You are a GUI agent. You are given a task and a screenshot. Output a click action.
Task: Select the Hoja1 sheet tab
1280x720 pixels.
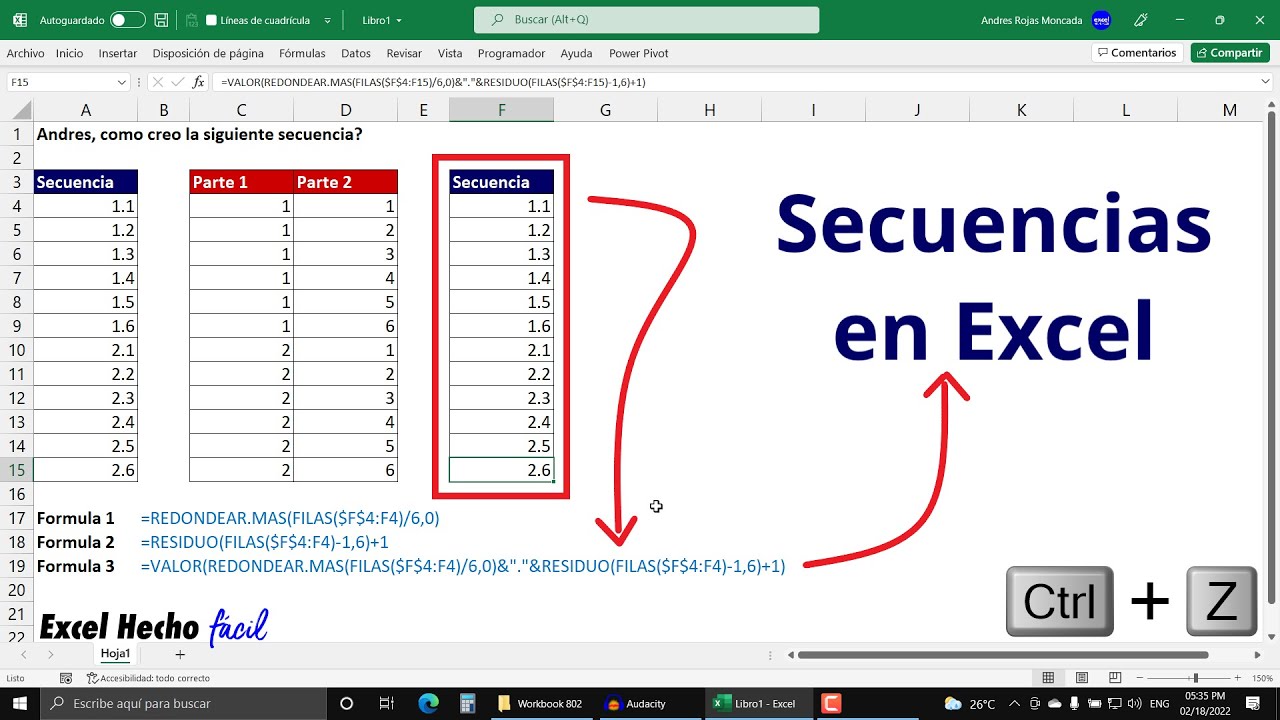[x=115, y=654]
